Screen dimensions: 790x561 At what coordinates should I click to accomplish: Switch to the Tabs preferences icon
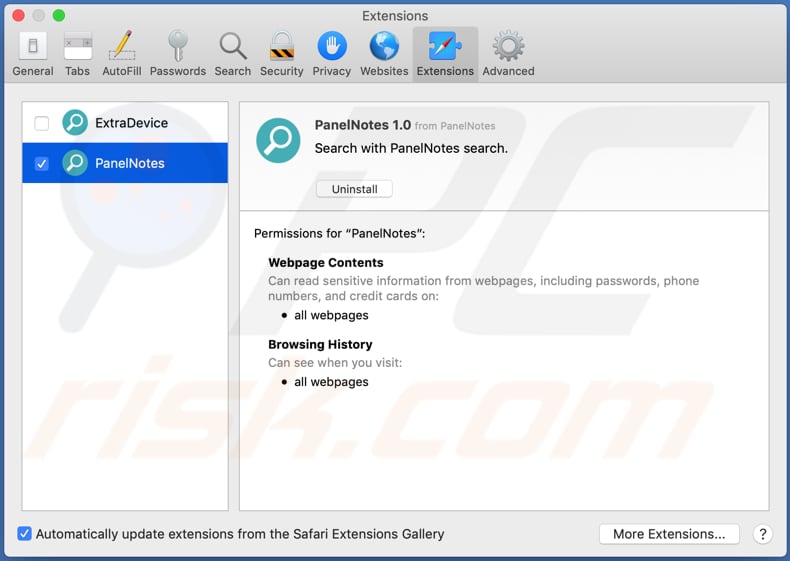tap(77, 54)
